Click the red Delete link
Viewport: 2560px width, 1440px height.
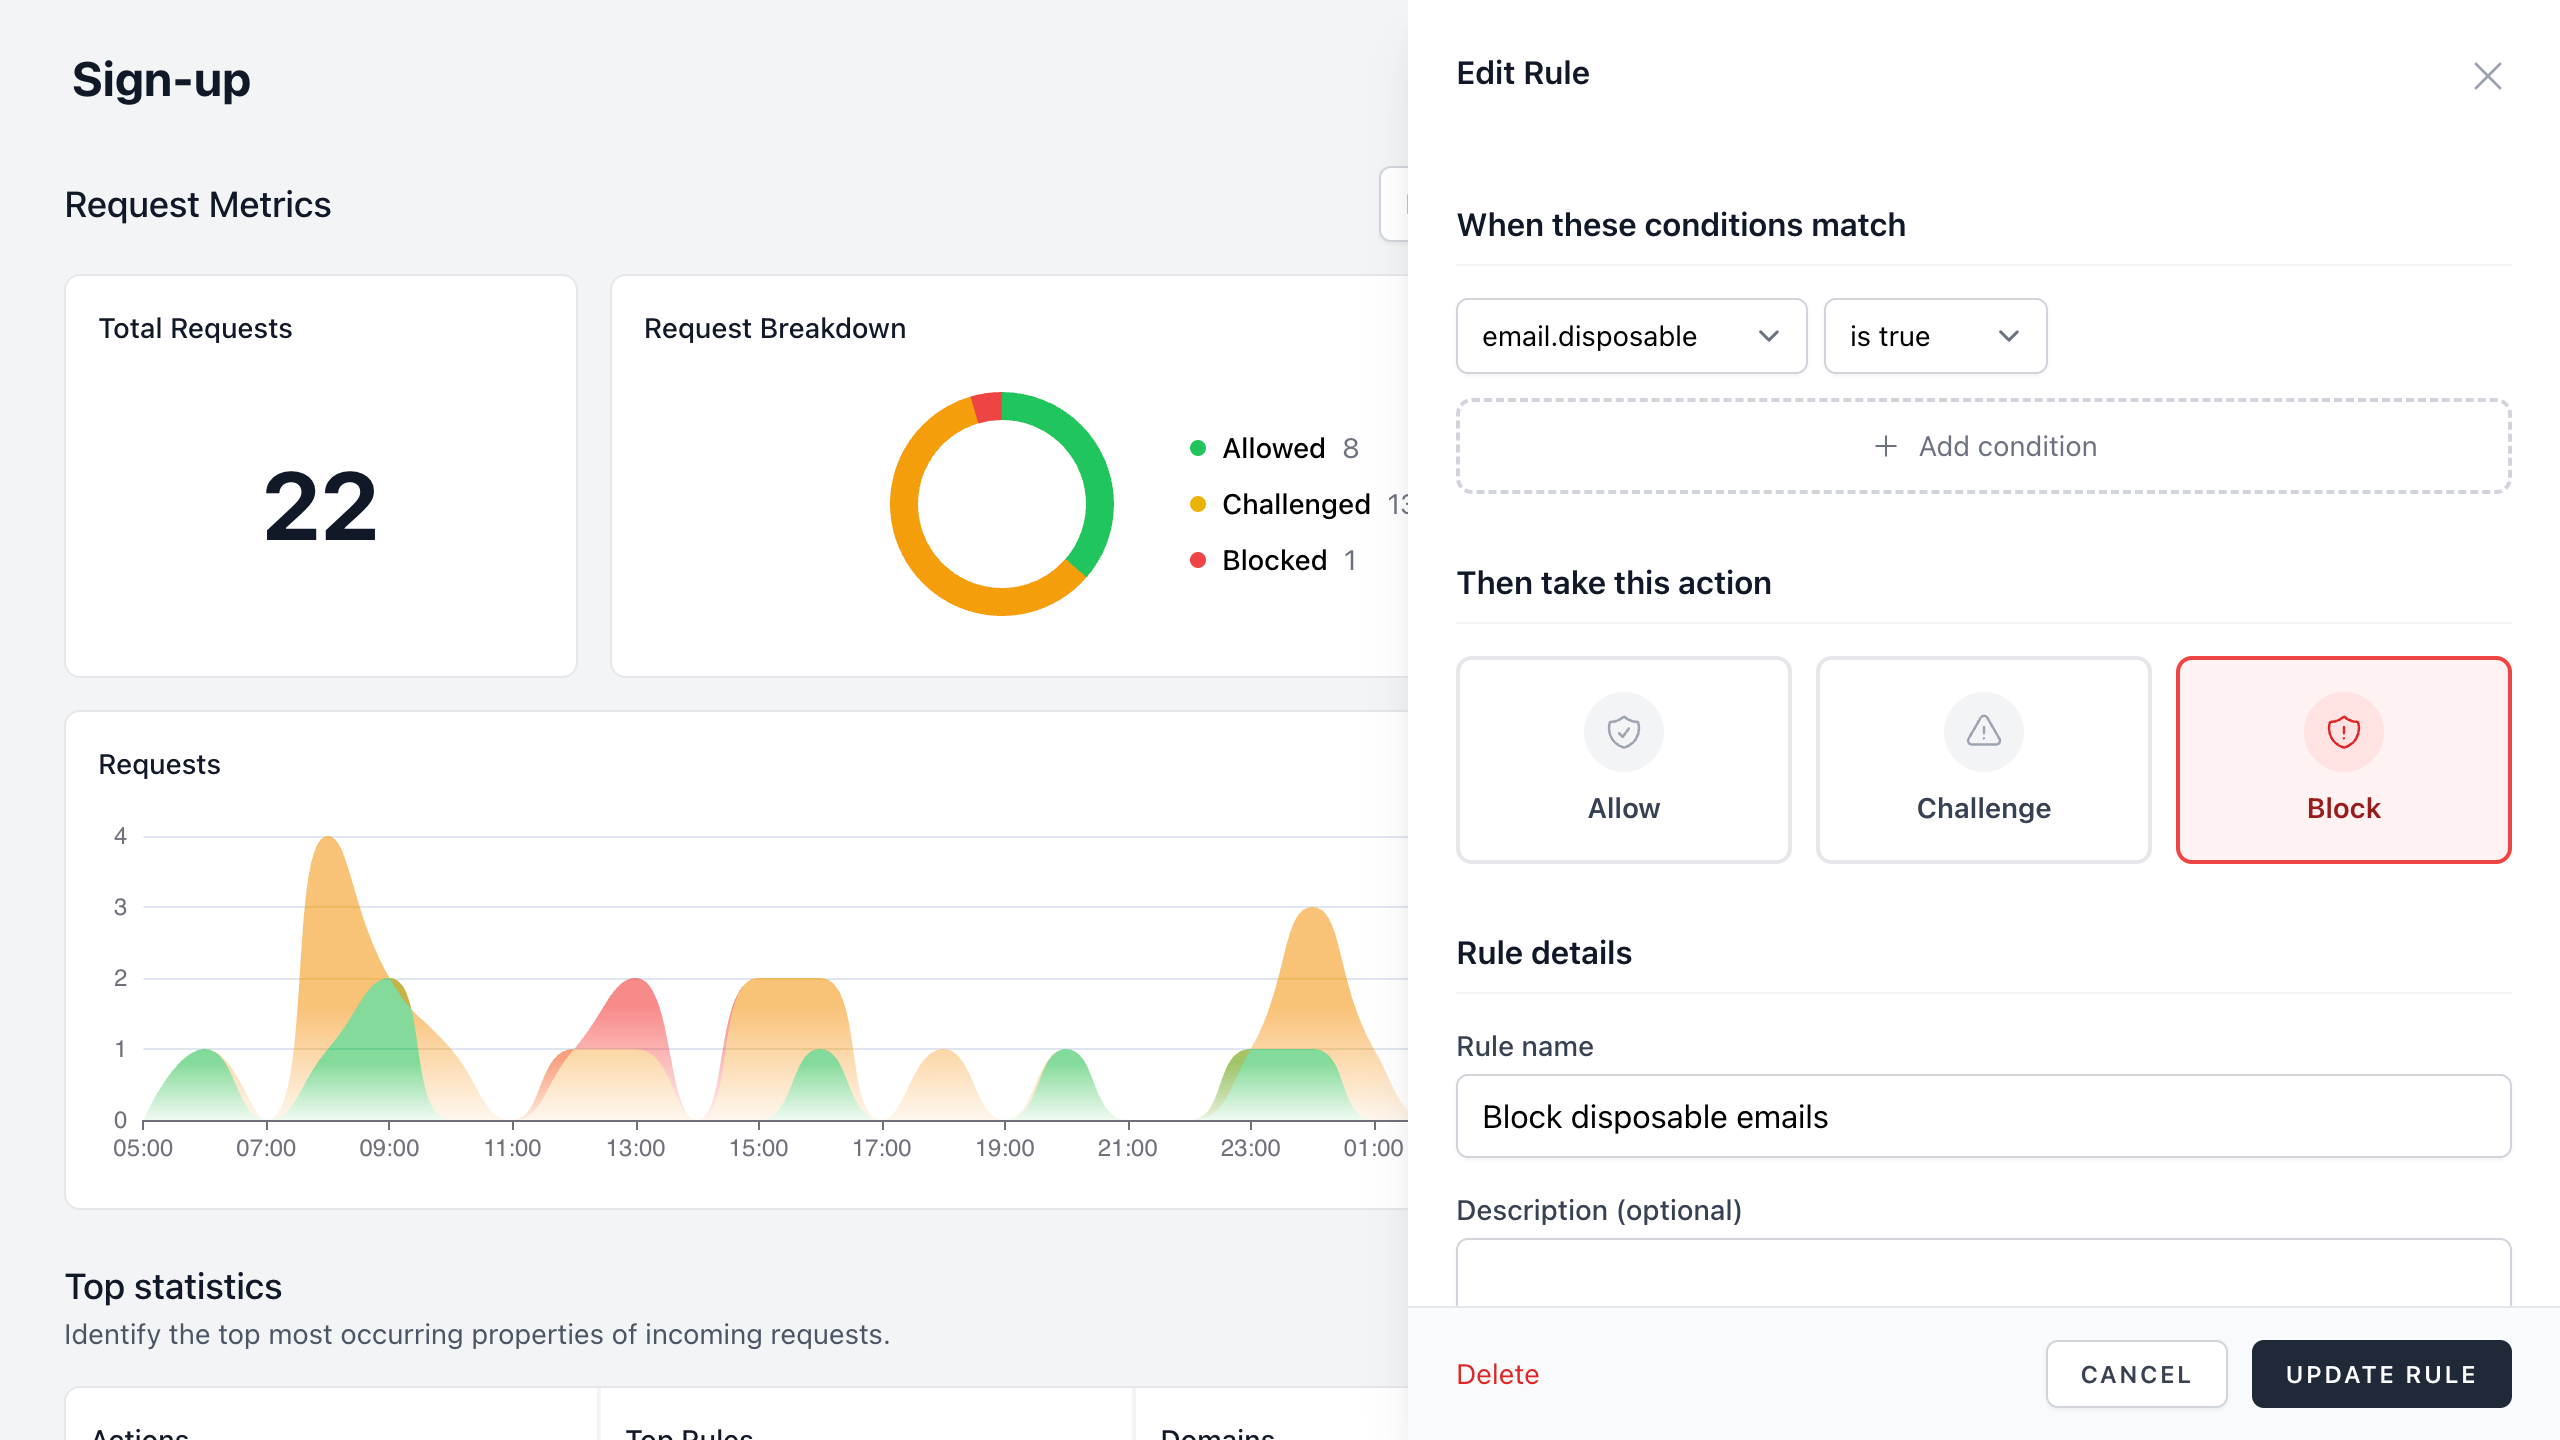point(1497,1374)
